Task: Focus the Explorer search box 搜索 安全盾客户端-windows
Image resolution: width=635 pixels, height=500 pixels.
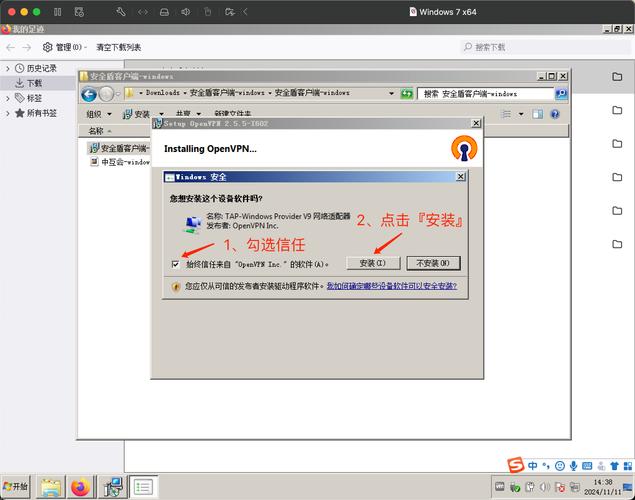Action: (x=486, y=94)
